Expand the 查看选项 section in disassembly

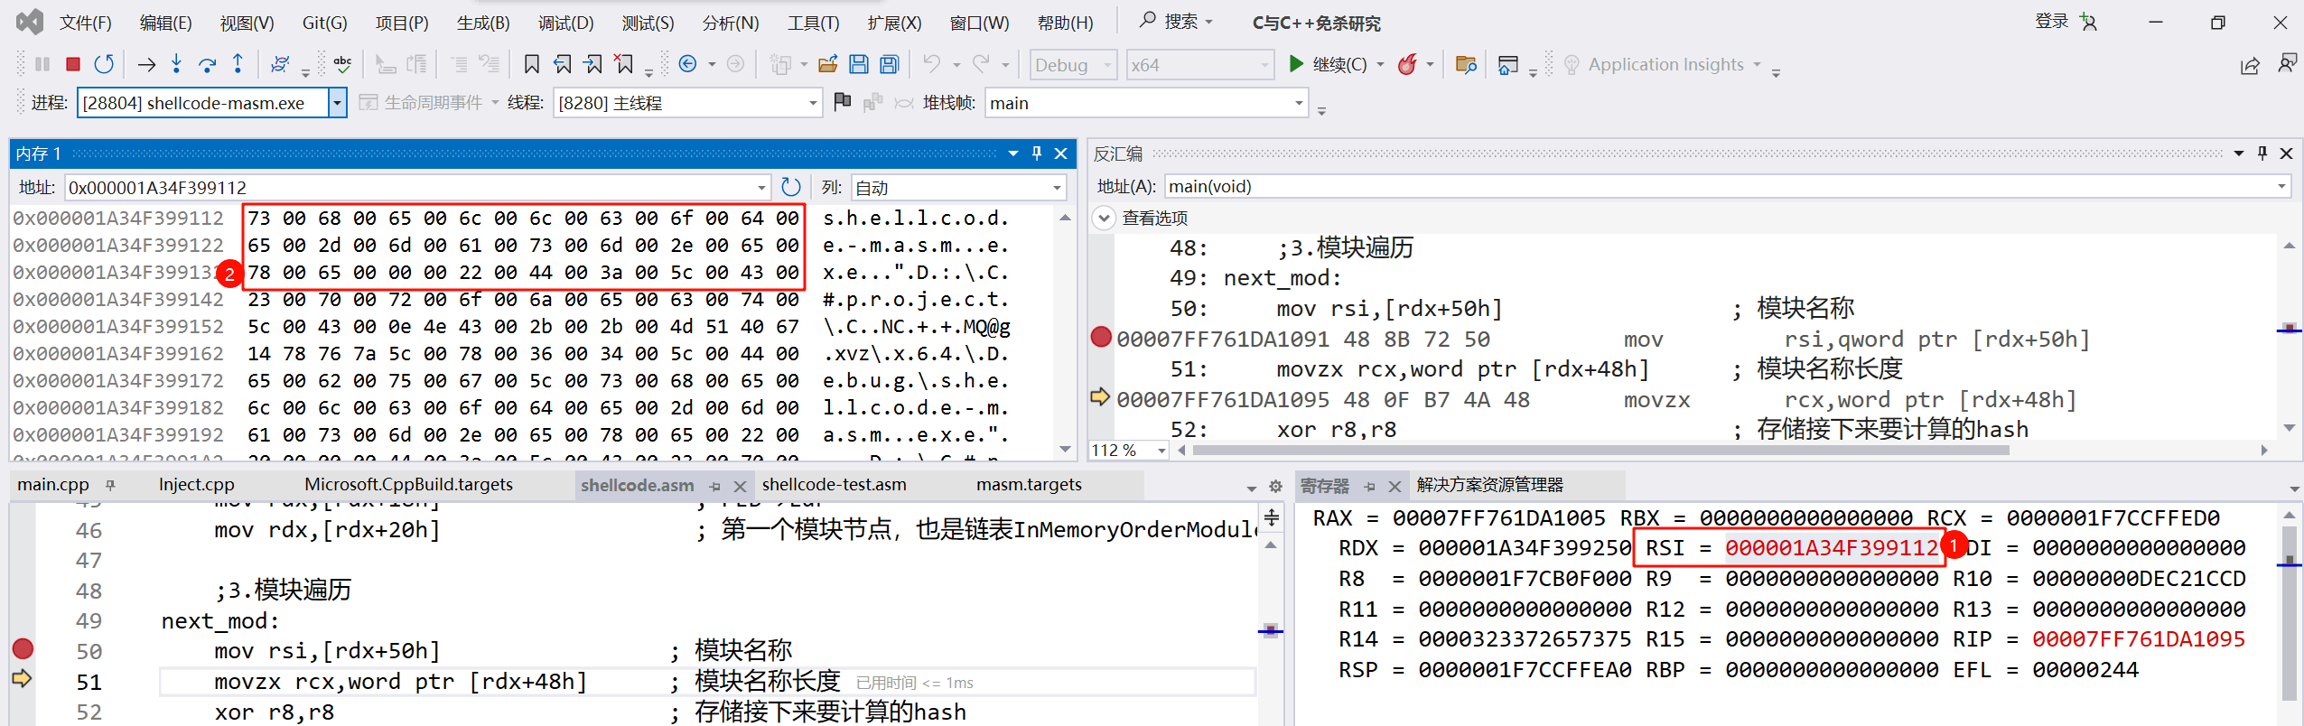1104,218
